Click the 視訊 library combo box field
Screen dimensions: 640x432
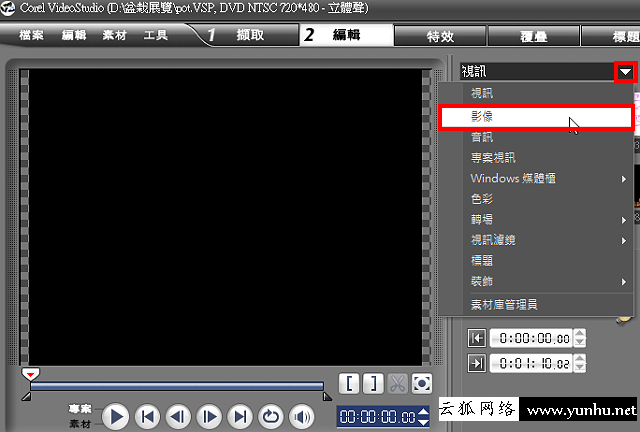[537, 71]
